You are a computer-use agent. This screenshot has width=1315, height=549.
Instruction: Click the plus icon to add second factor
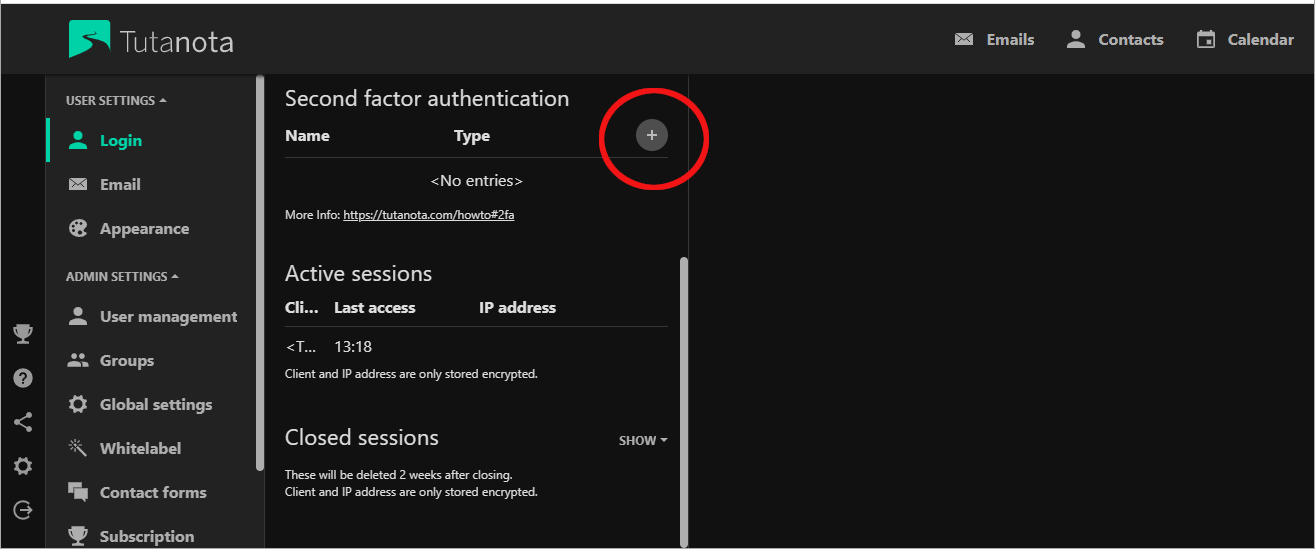point(652,135)
